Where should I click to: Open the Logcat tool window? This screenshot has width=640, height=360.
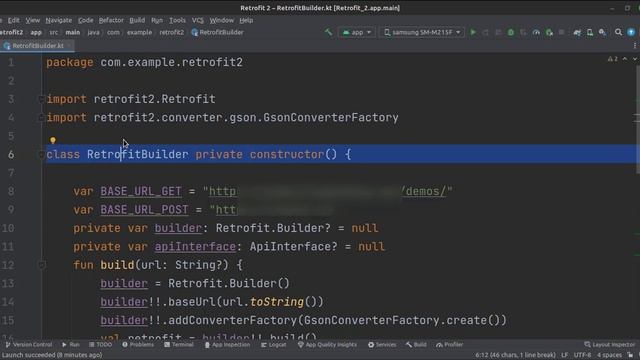[274, 345]
